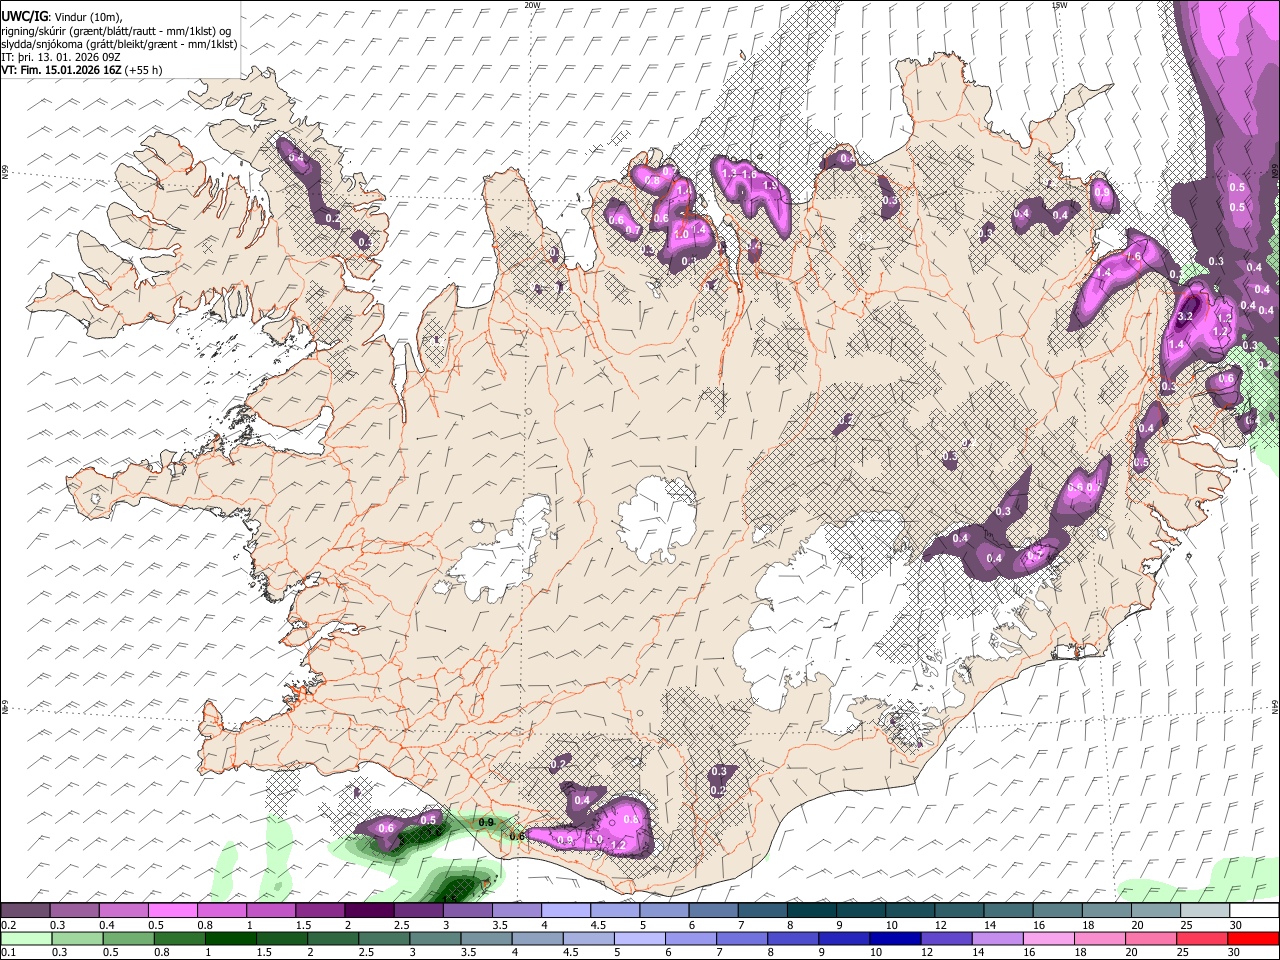Click the "1.9" snowfall value on the map
1280x960 pixels.
770,185
